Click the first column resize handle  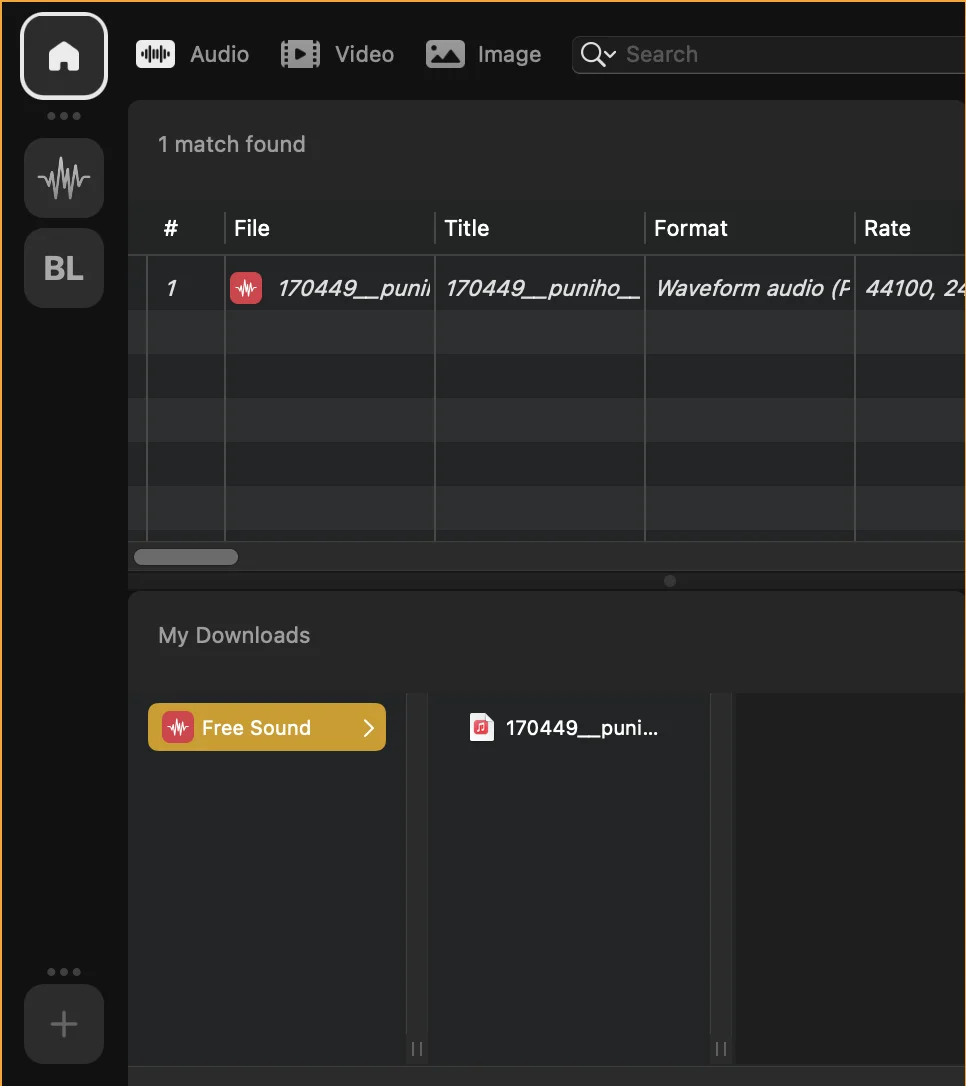tap(417, 1049)
